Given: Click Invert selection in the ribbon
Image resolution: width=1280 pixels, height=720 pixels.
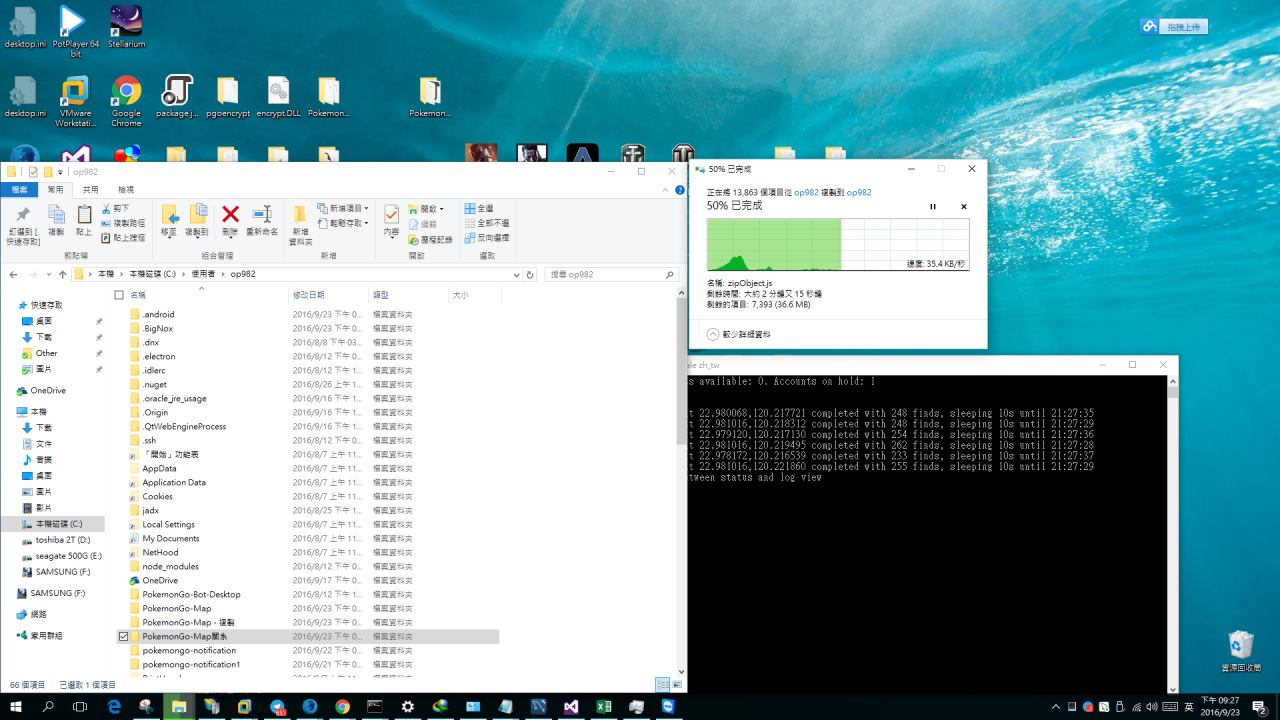Looking at the screenshot, I should click(487, 238).
